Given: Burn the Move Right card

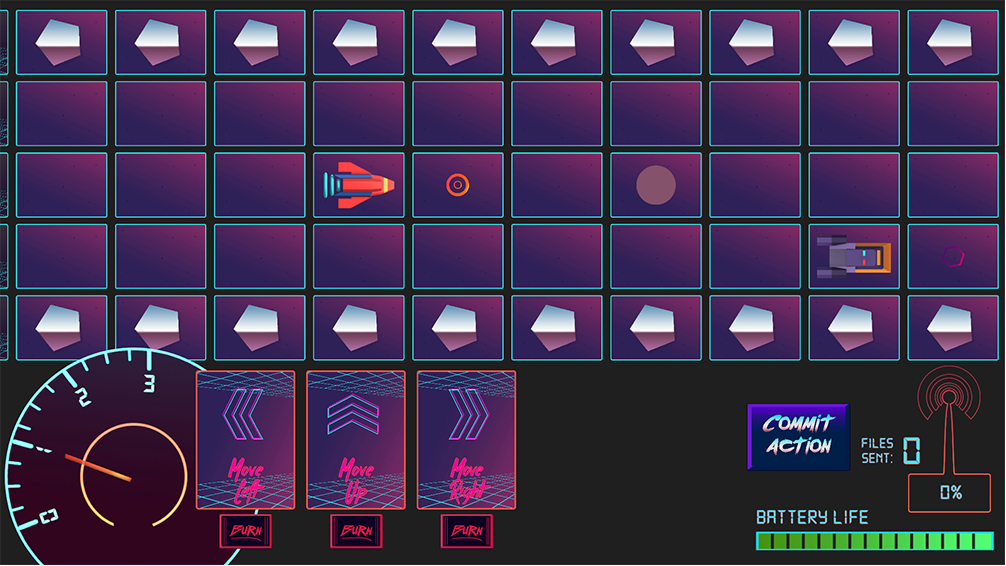Looking at the screenshot, I should (466, 531).
